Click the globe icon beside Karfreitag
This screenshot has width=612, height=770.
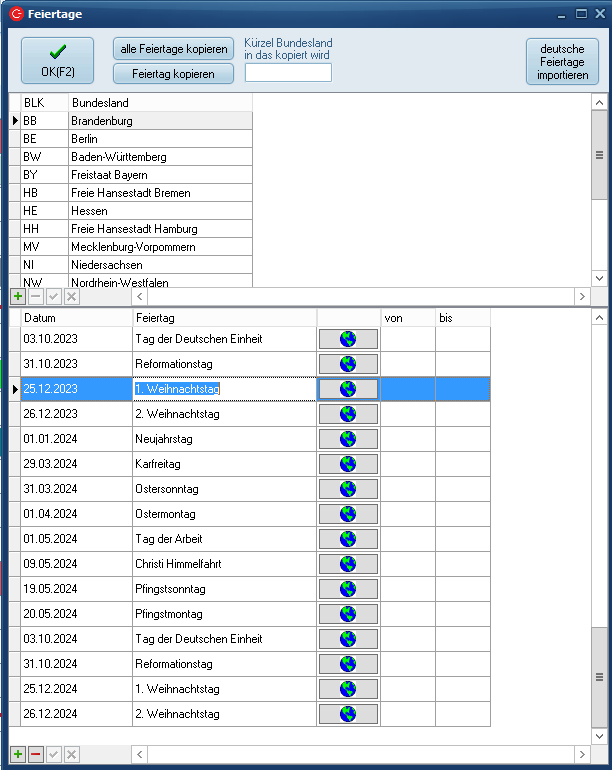[348, 464]
